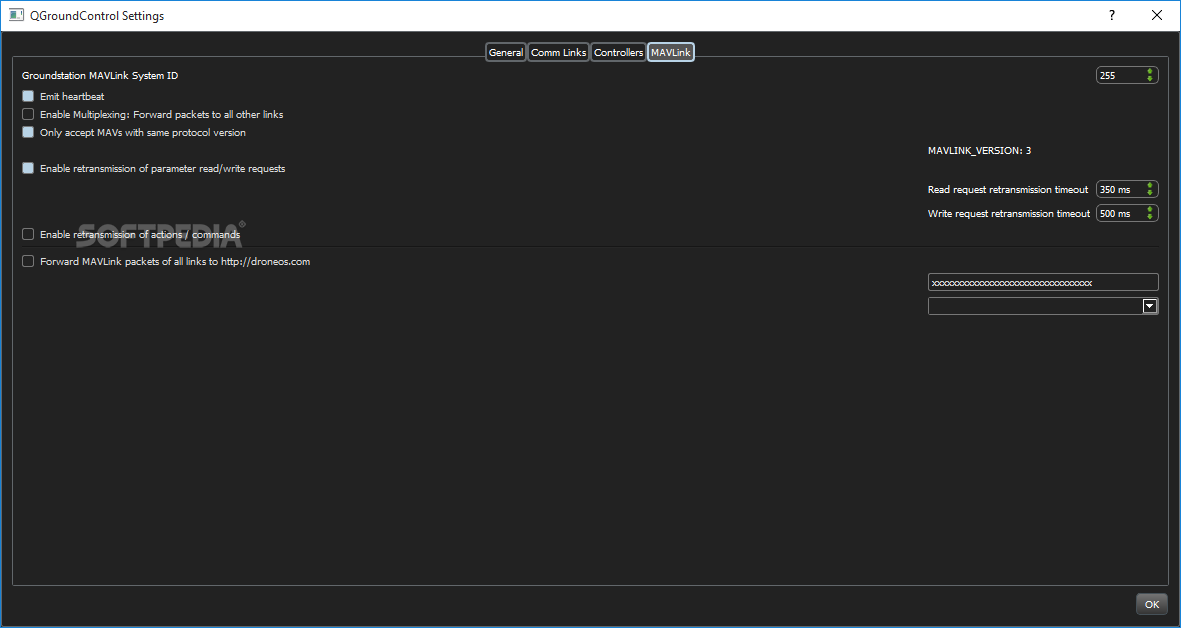The image size is (1181, 628).
Task: Toggle retransmission of parameter read/write requests
Action: pyautogui.click(x=28, y=169)
